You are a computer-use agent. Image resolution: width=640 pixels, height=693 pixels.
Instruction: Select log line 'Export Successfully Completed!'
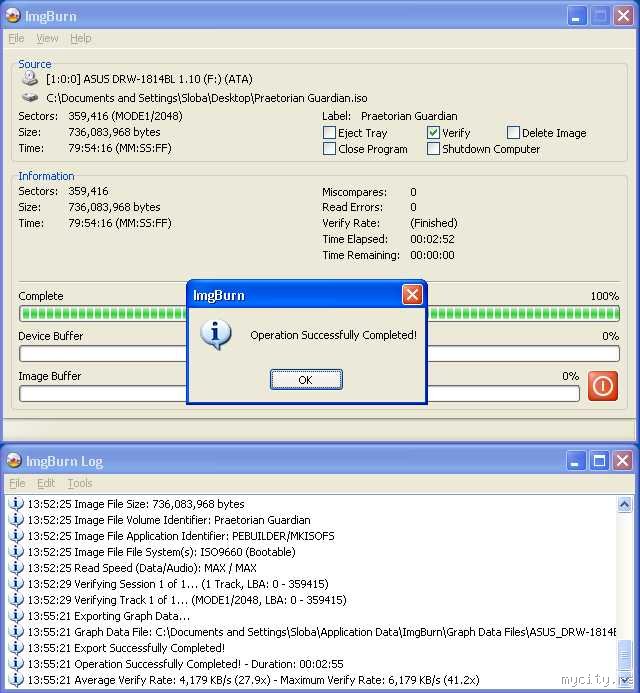pyautogui.click(x=126, y=647)
